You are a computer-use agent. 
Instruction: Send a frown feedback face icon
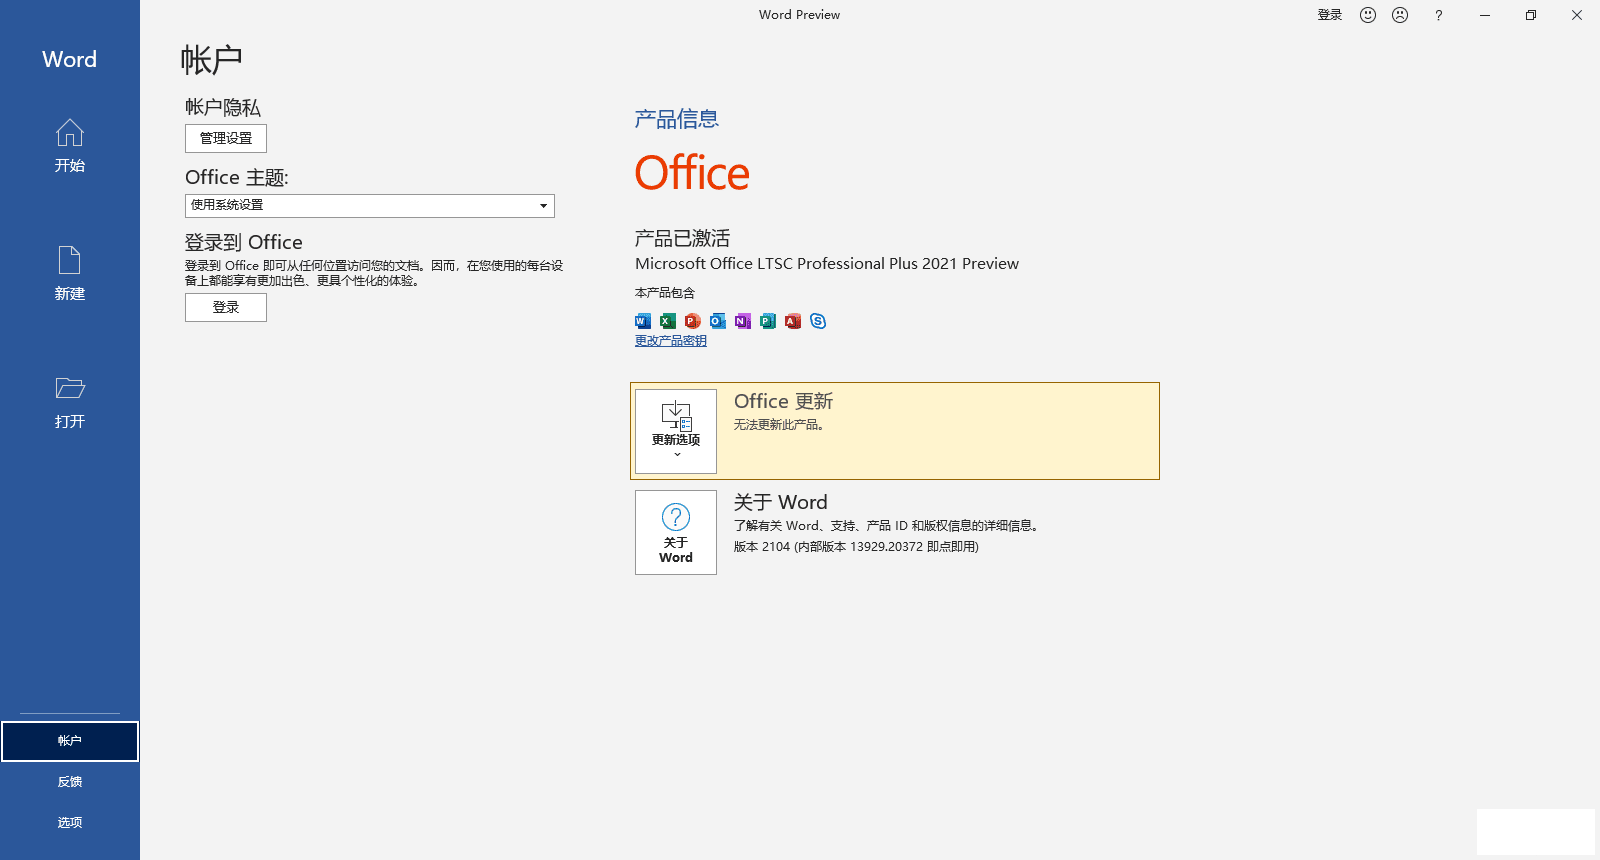pyautogui.click(x=1400, y=15)
